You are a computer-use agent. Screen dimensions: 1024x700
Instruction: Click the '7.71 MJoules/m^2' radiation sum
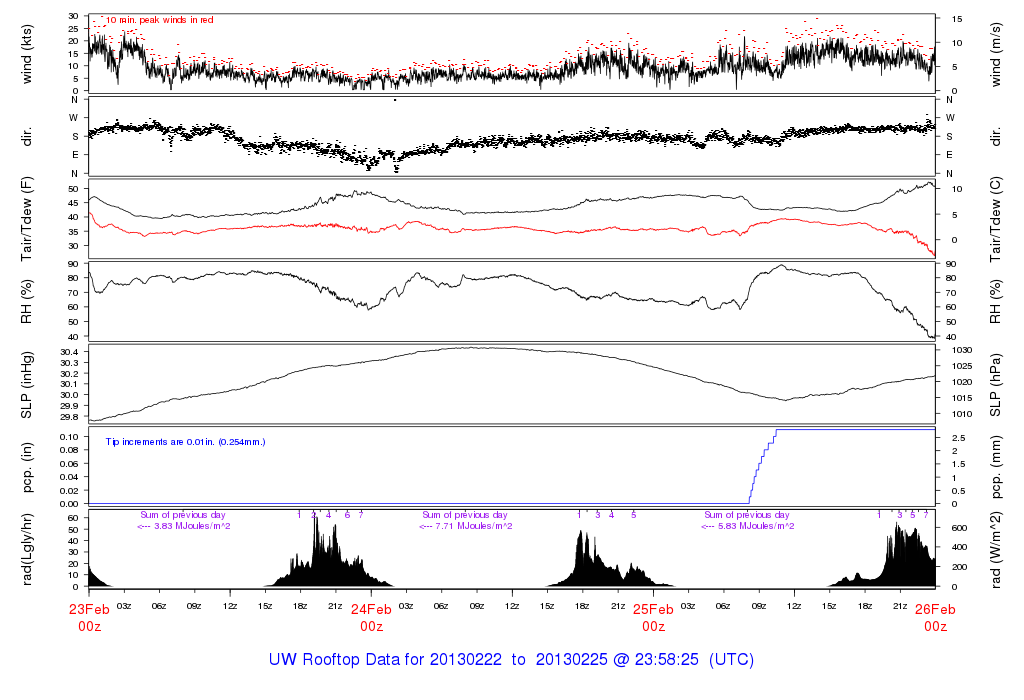474,526
